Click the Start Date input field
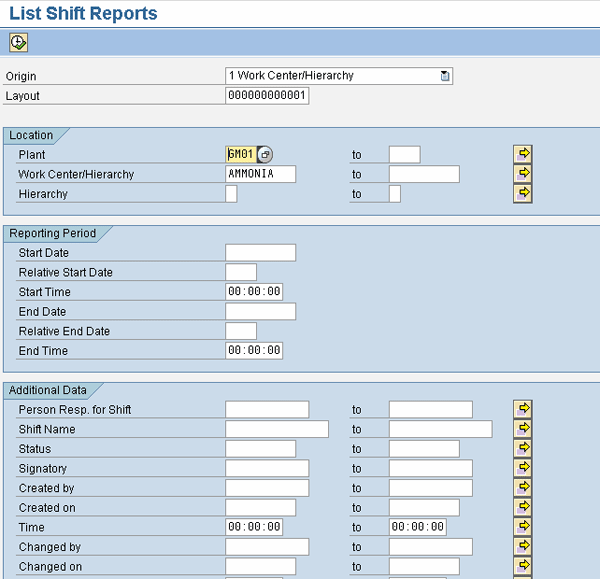 [260, 253]
